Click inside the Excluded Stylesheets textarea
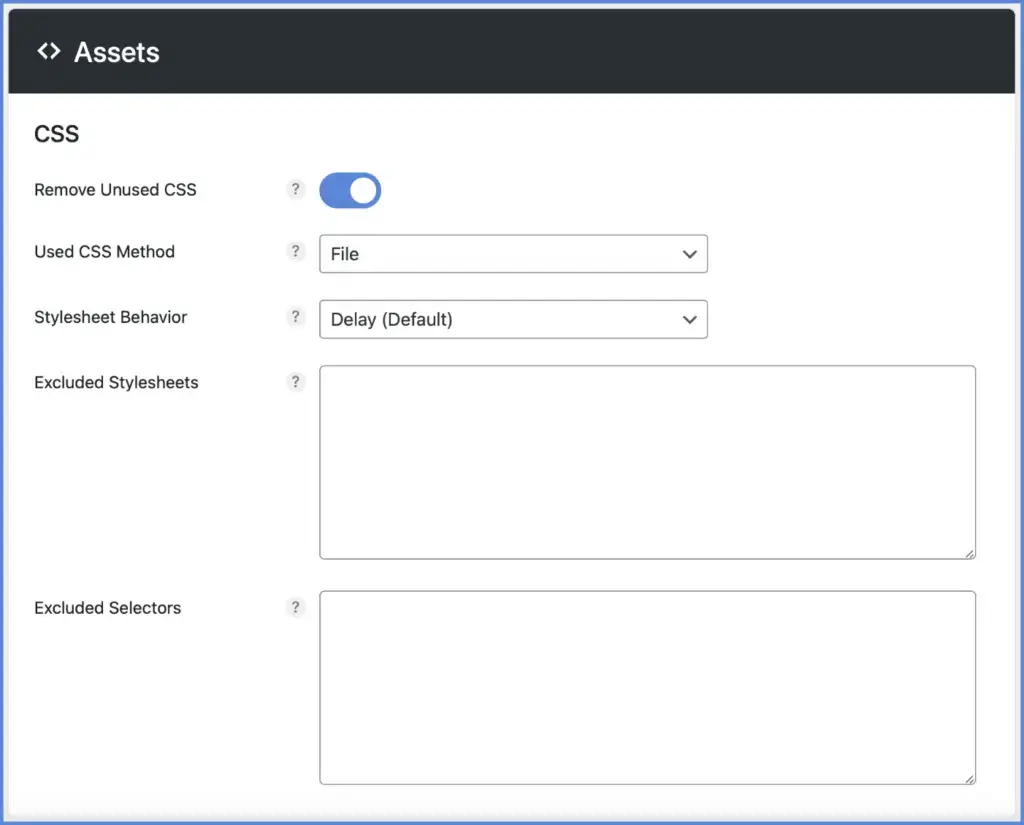 coord(648,462)
